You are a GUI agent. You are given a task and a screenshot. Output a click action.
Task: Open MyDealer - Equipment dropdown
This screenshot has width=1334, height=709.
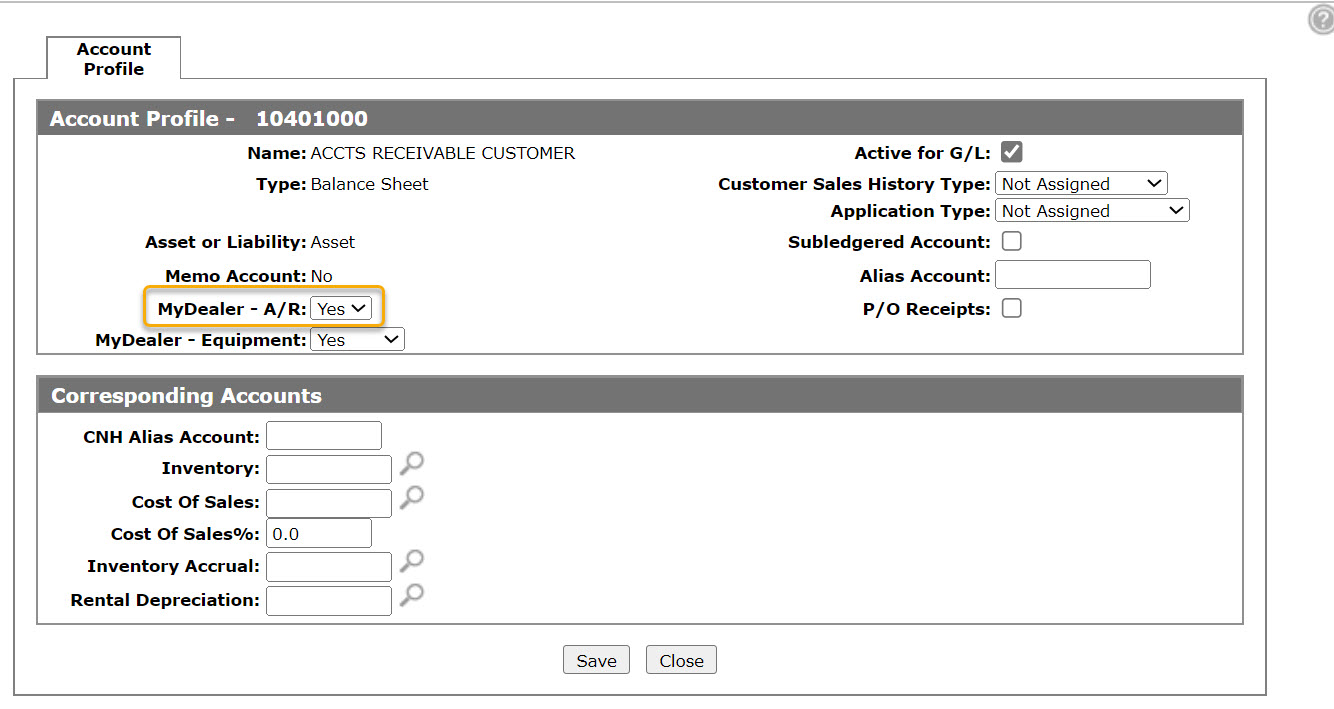point(358,340)
